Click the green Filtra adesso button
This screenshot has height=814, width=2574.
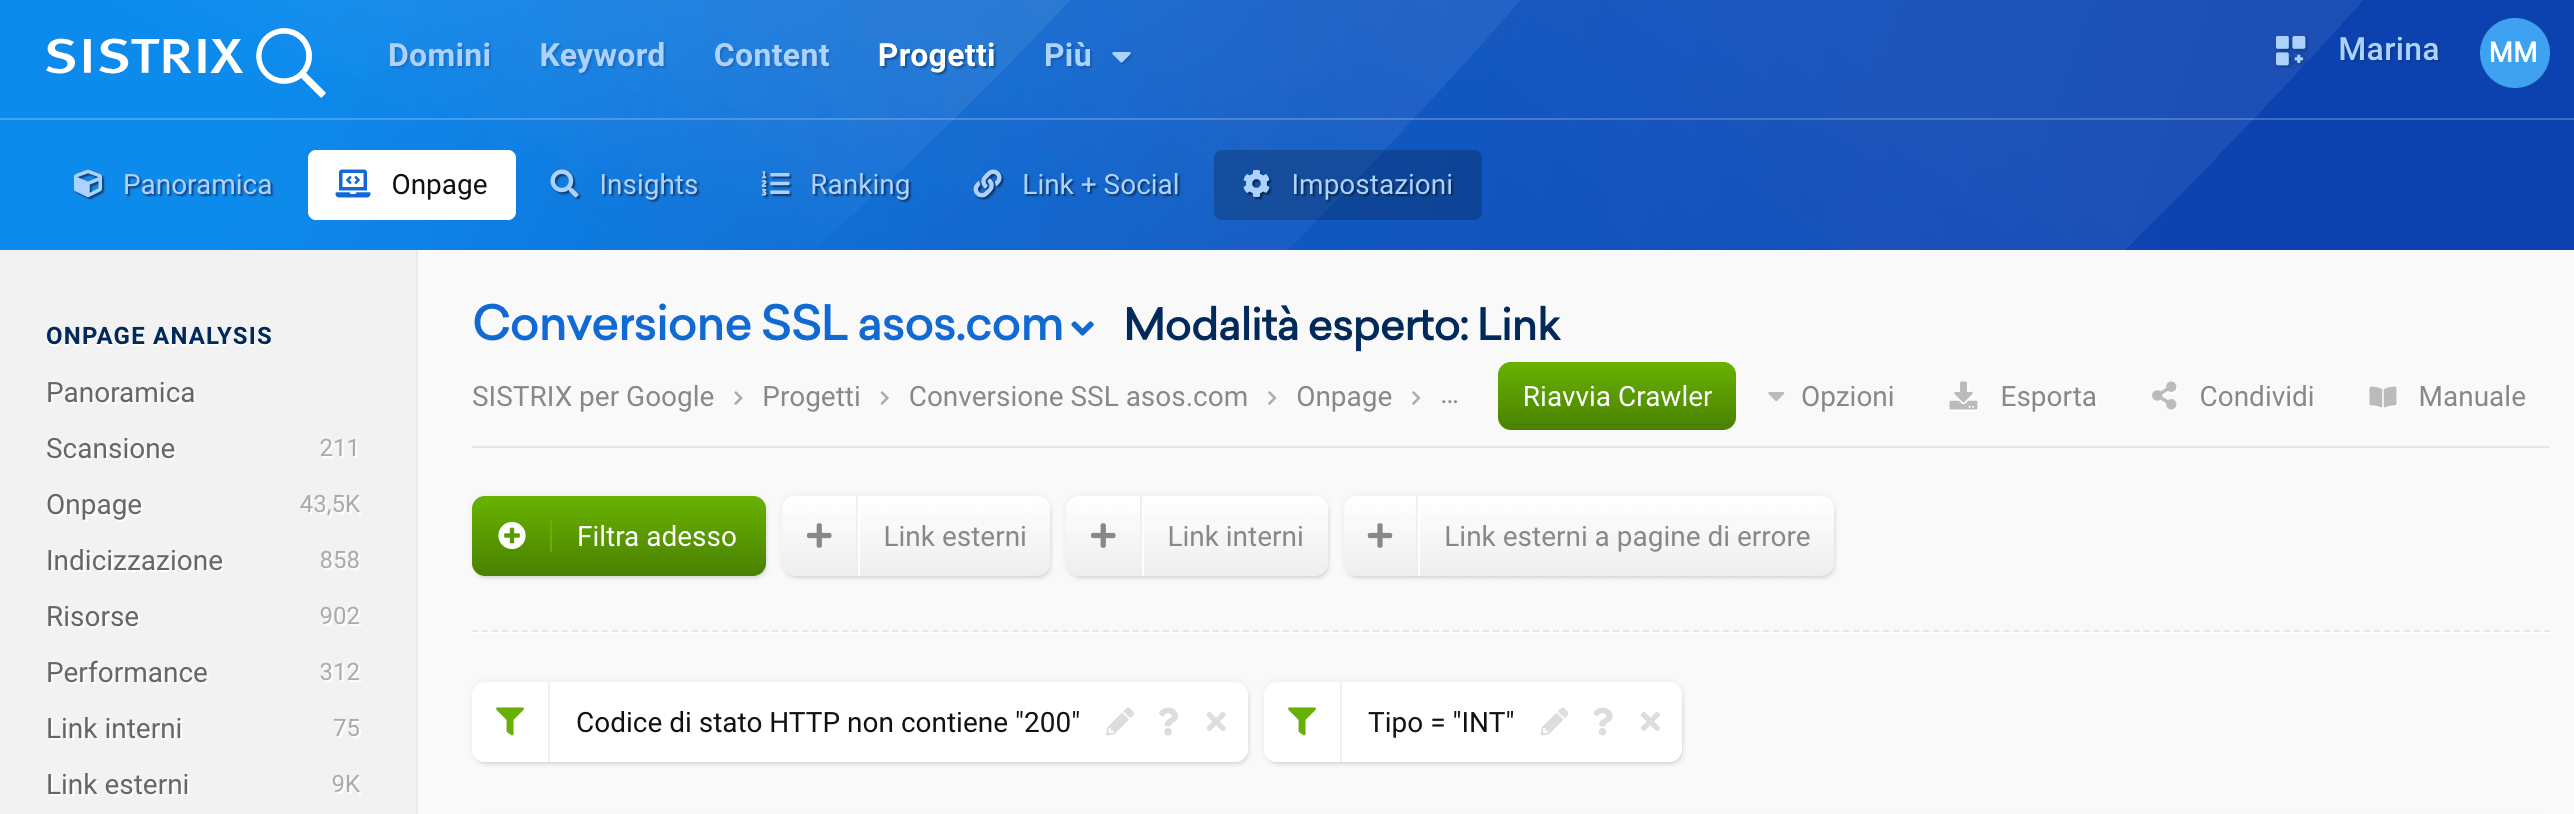(x=618, y=536)
